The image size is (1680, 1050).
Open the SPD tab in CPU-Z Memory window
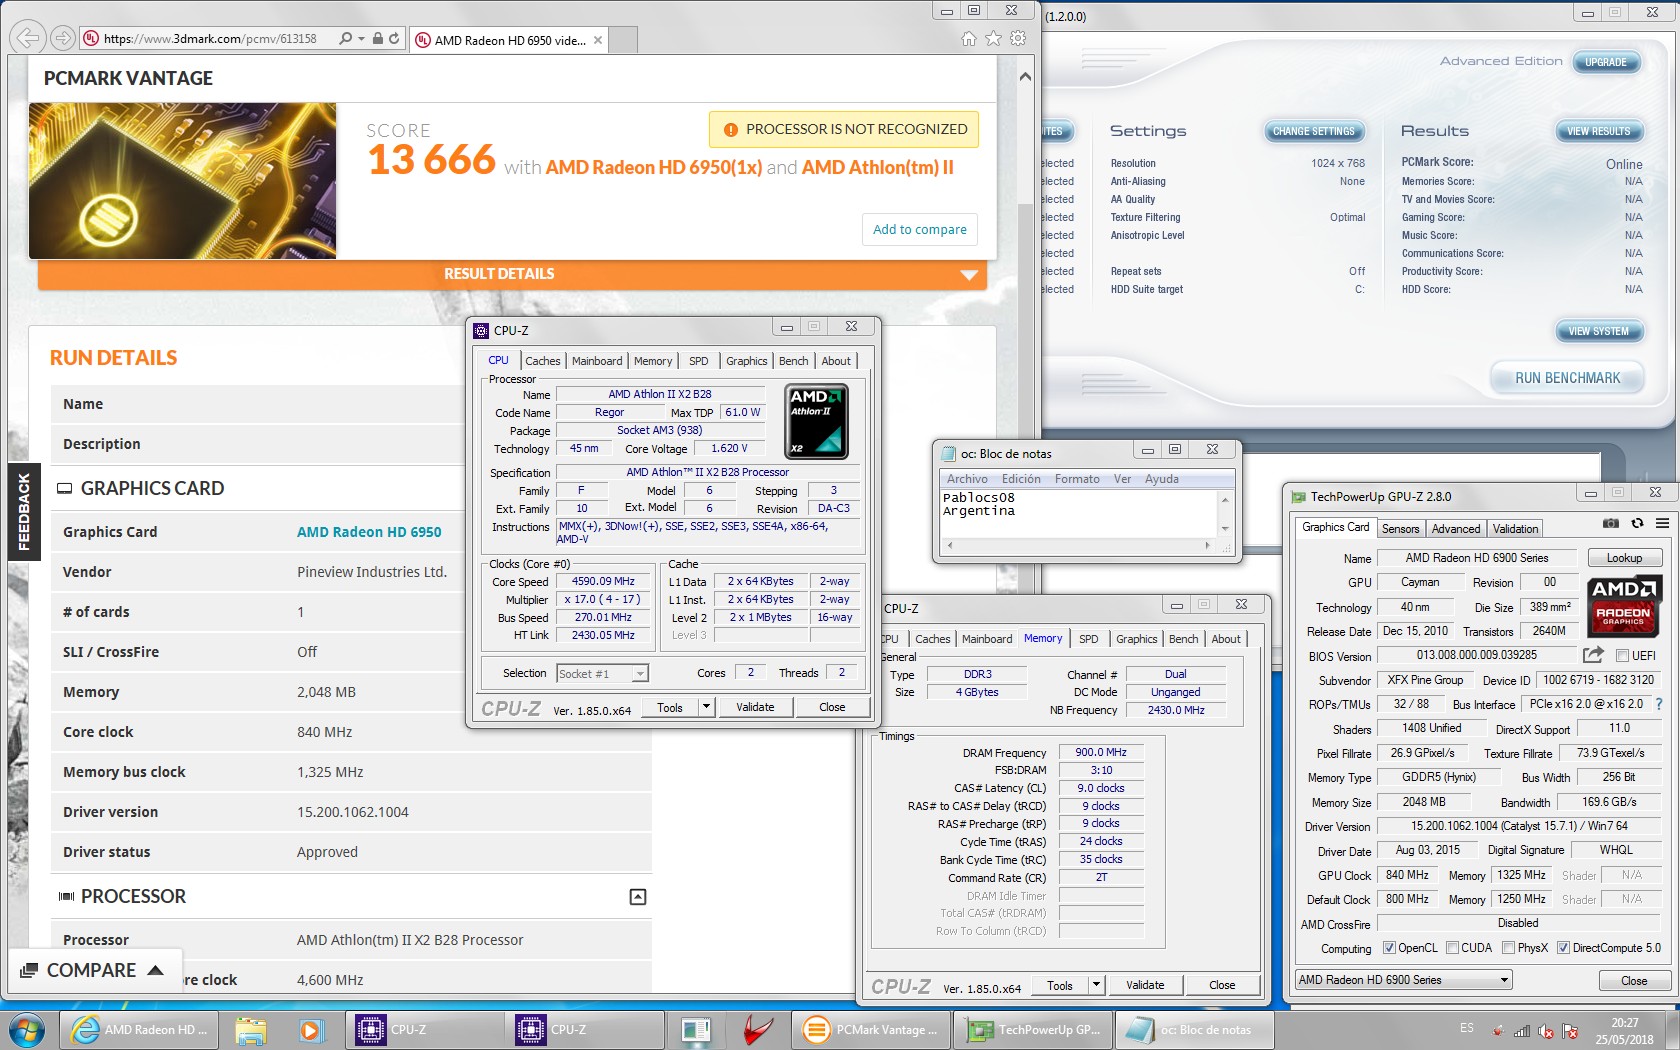[x=1088, y=639]
